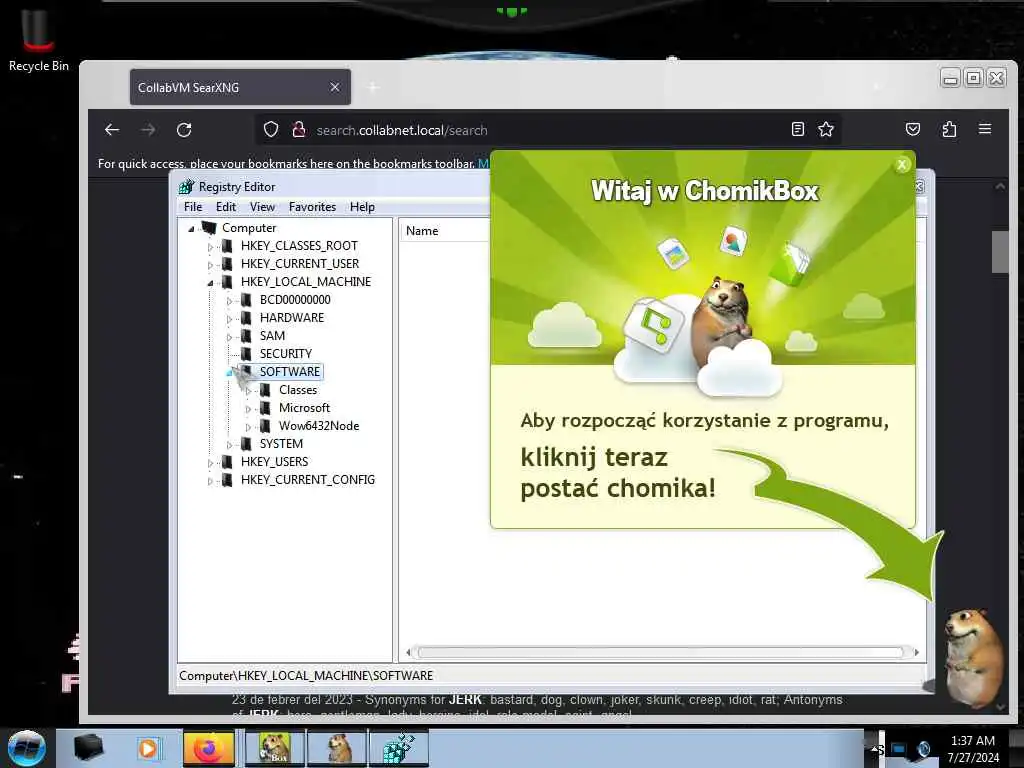Expand HKEY_USERS key
Image resolution: width=1024 pixels, height=768 pixels.
(x=210, y=462)
